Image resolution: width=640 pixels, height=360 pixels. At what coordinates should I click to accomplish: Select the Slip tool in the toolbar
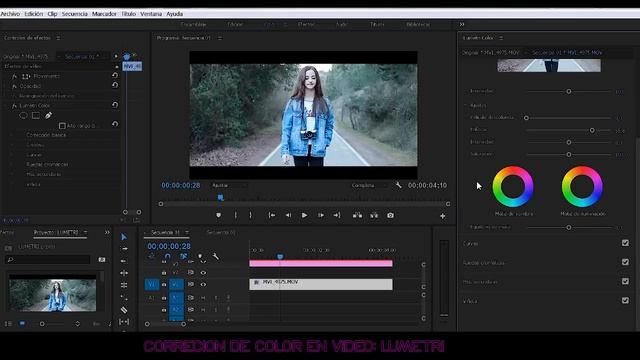pyautogui.click(x=124, y=322)
